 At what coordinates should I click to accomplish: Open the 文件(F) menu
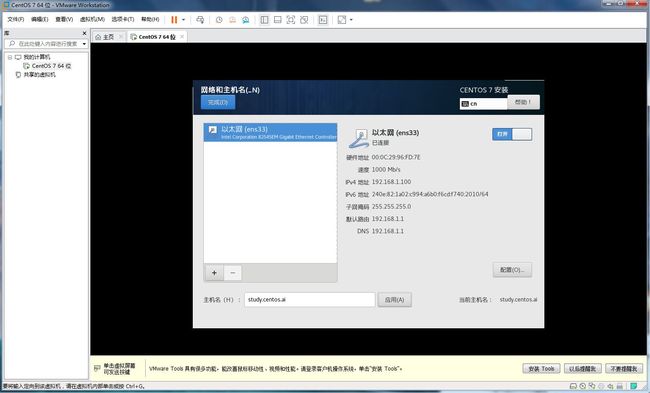point(16,19)
